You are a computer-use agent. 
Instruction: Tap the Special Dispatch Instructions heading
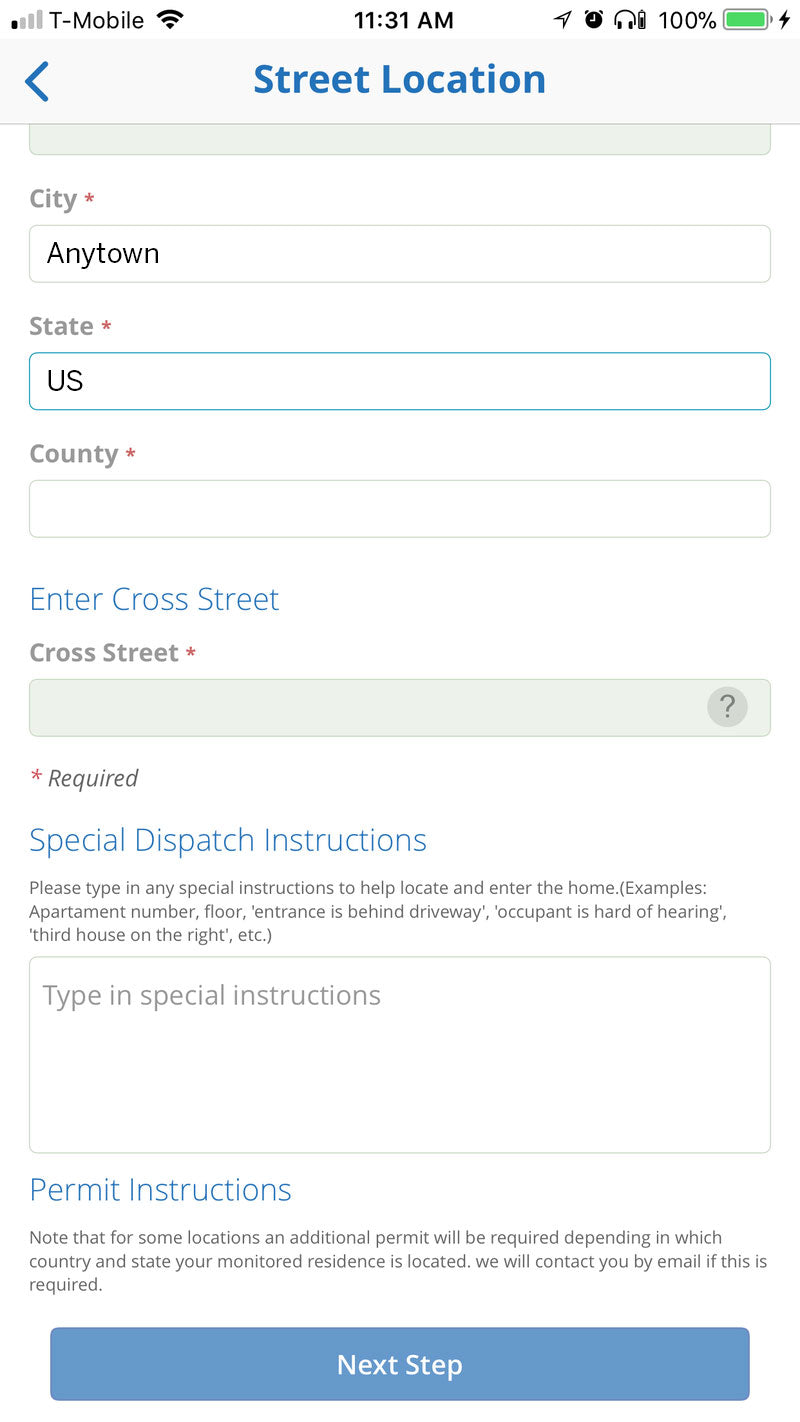[228, 840]
